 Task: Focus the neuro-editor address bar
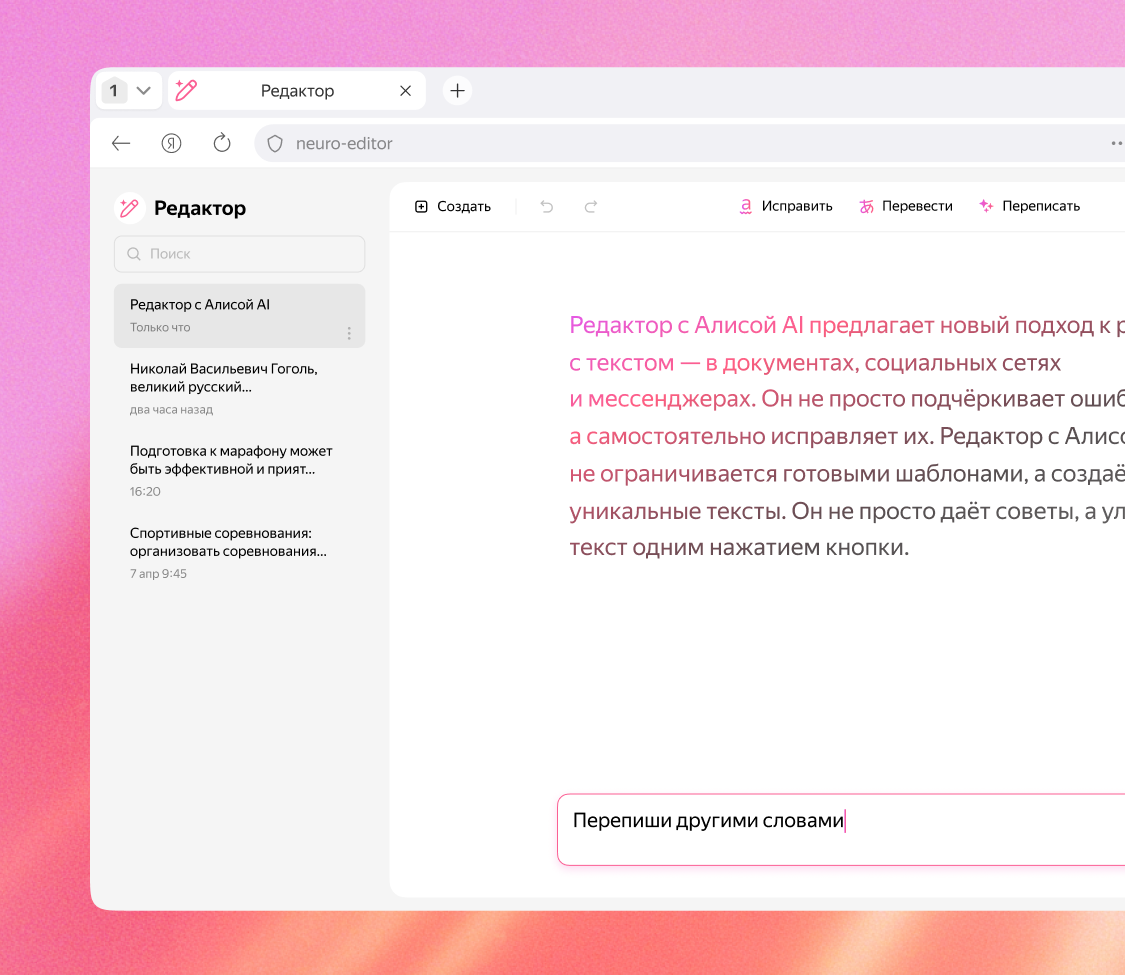click(689, 143)
